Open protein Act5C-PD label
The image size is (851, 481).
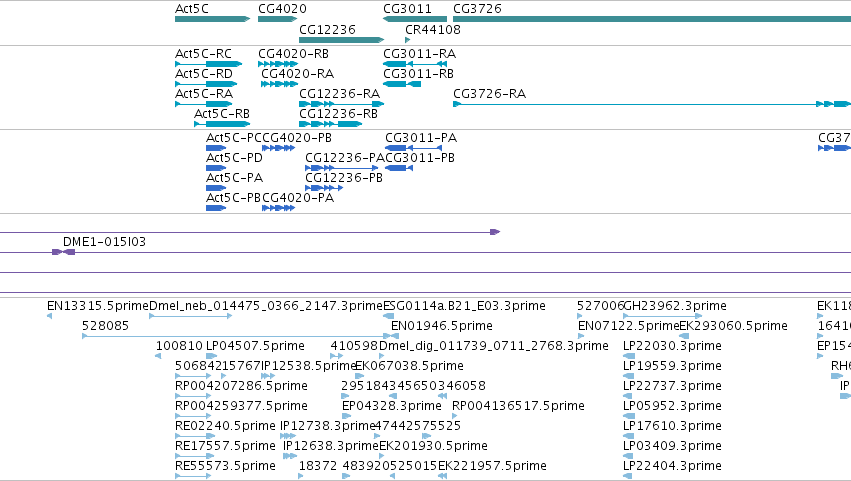pyautogui.click(x=234, y=158)
